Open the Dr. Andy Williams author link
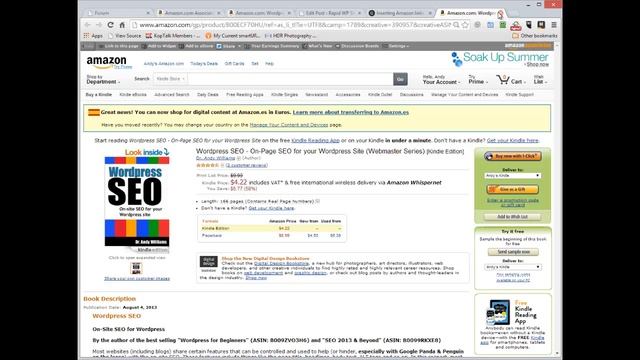Image resolution: width=640 pixels, height=360 pixels. (x=216, y=158)
